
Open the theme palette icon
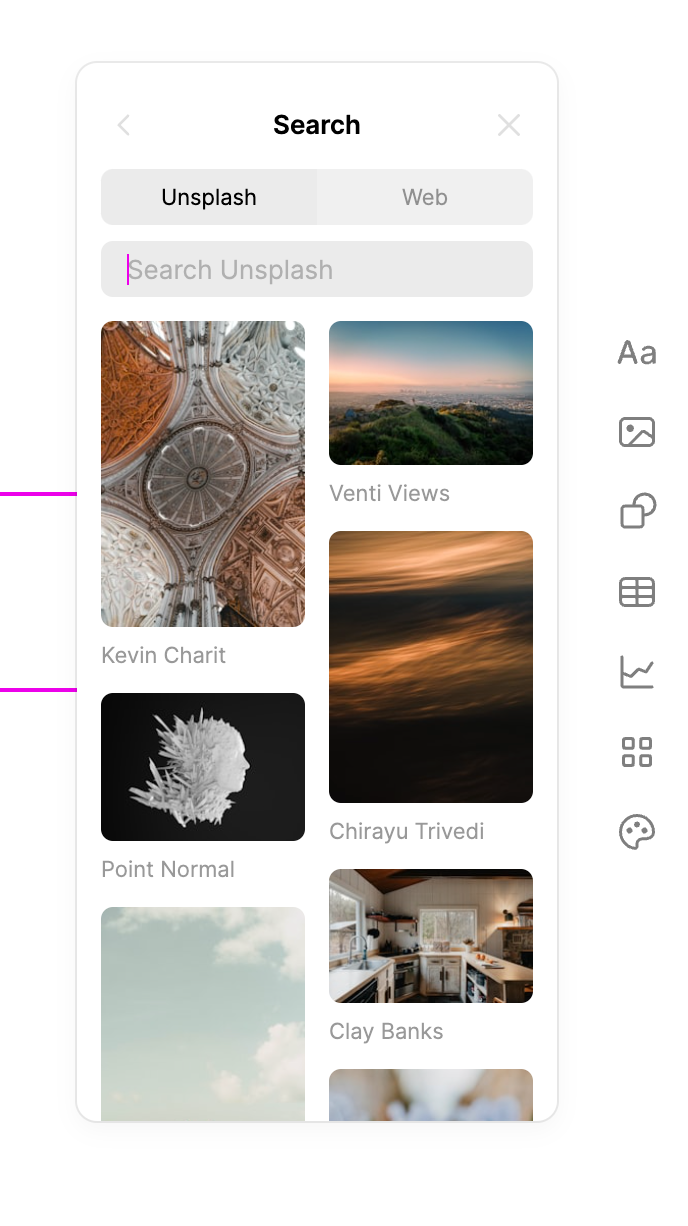(636, 831)
